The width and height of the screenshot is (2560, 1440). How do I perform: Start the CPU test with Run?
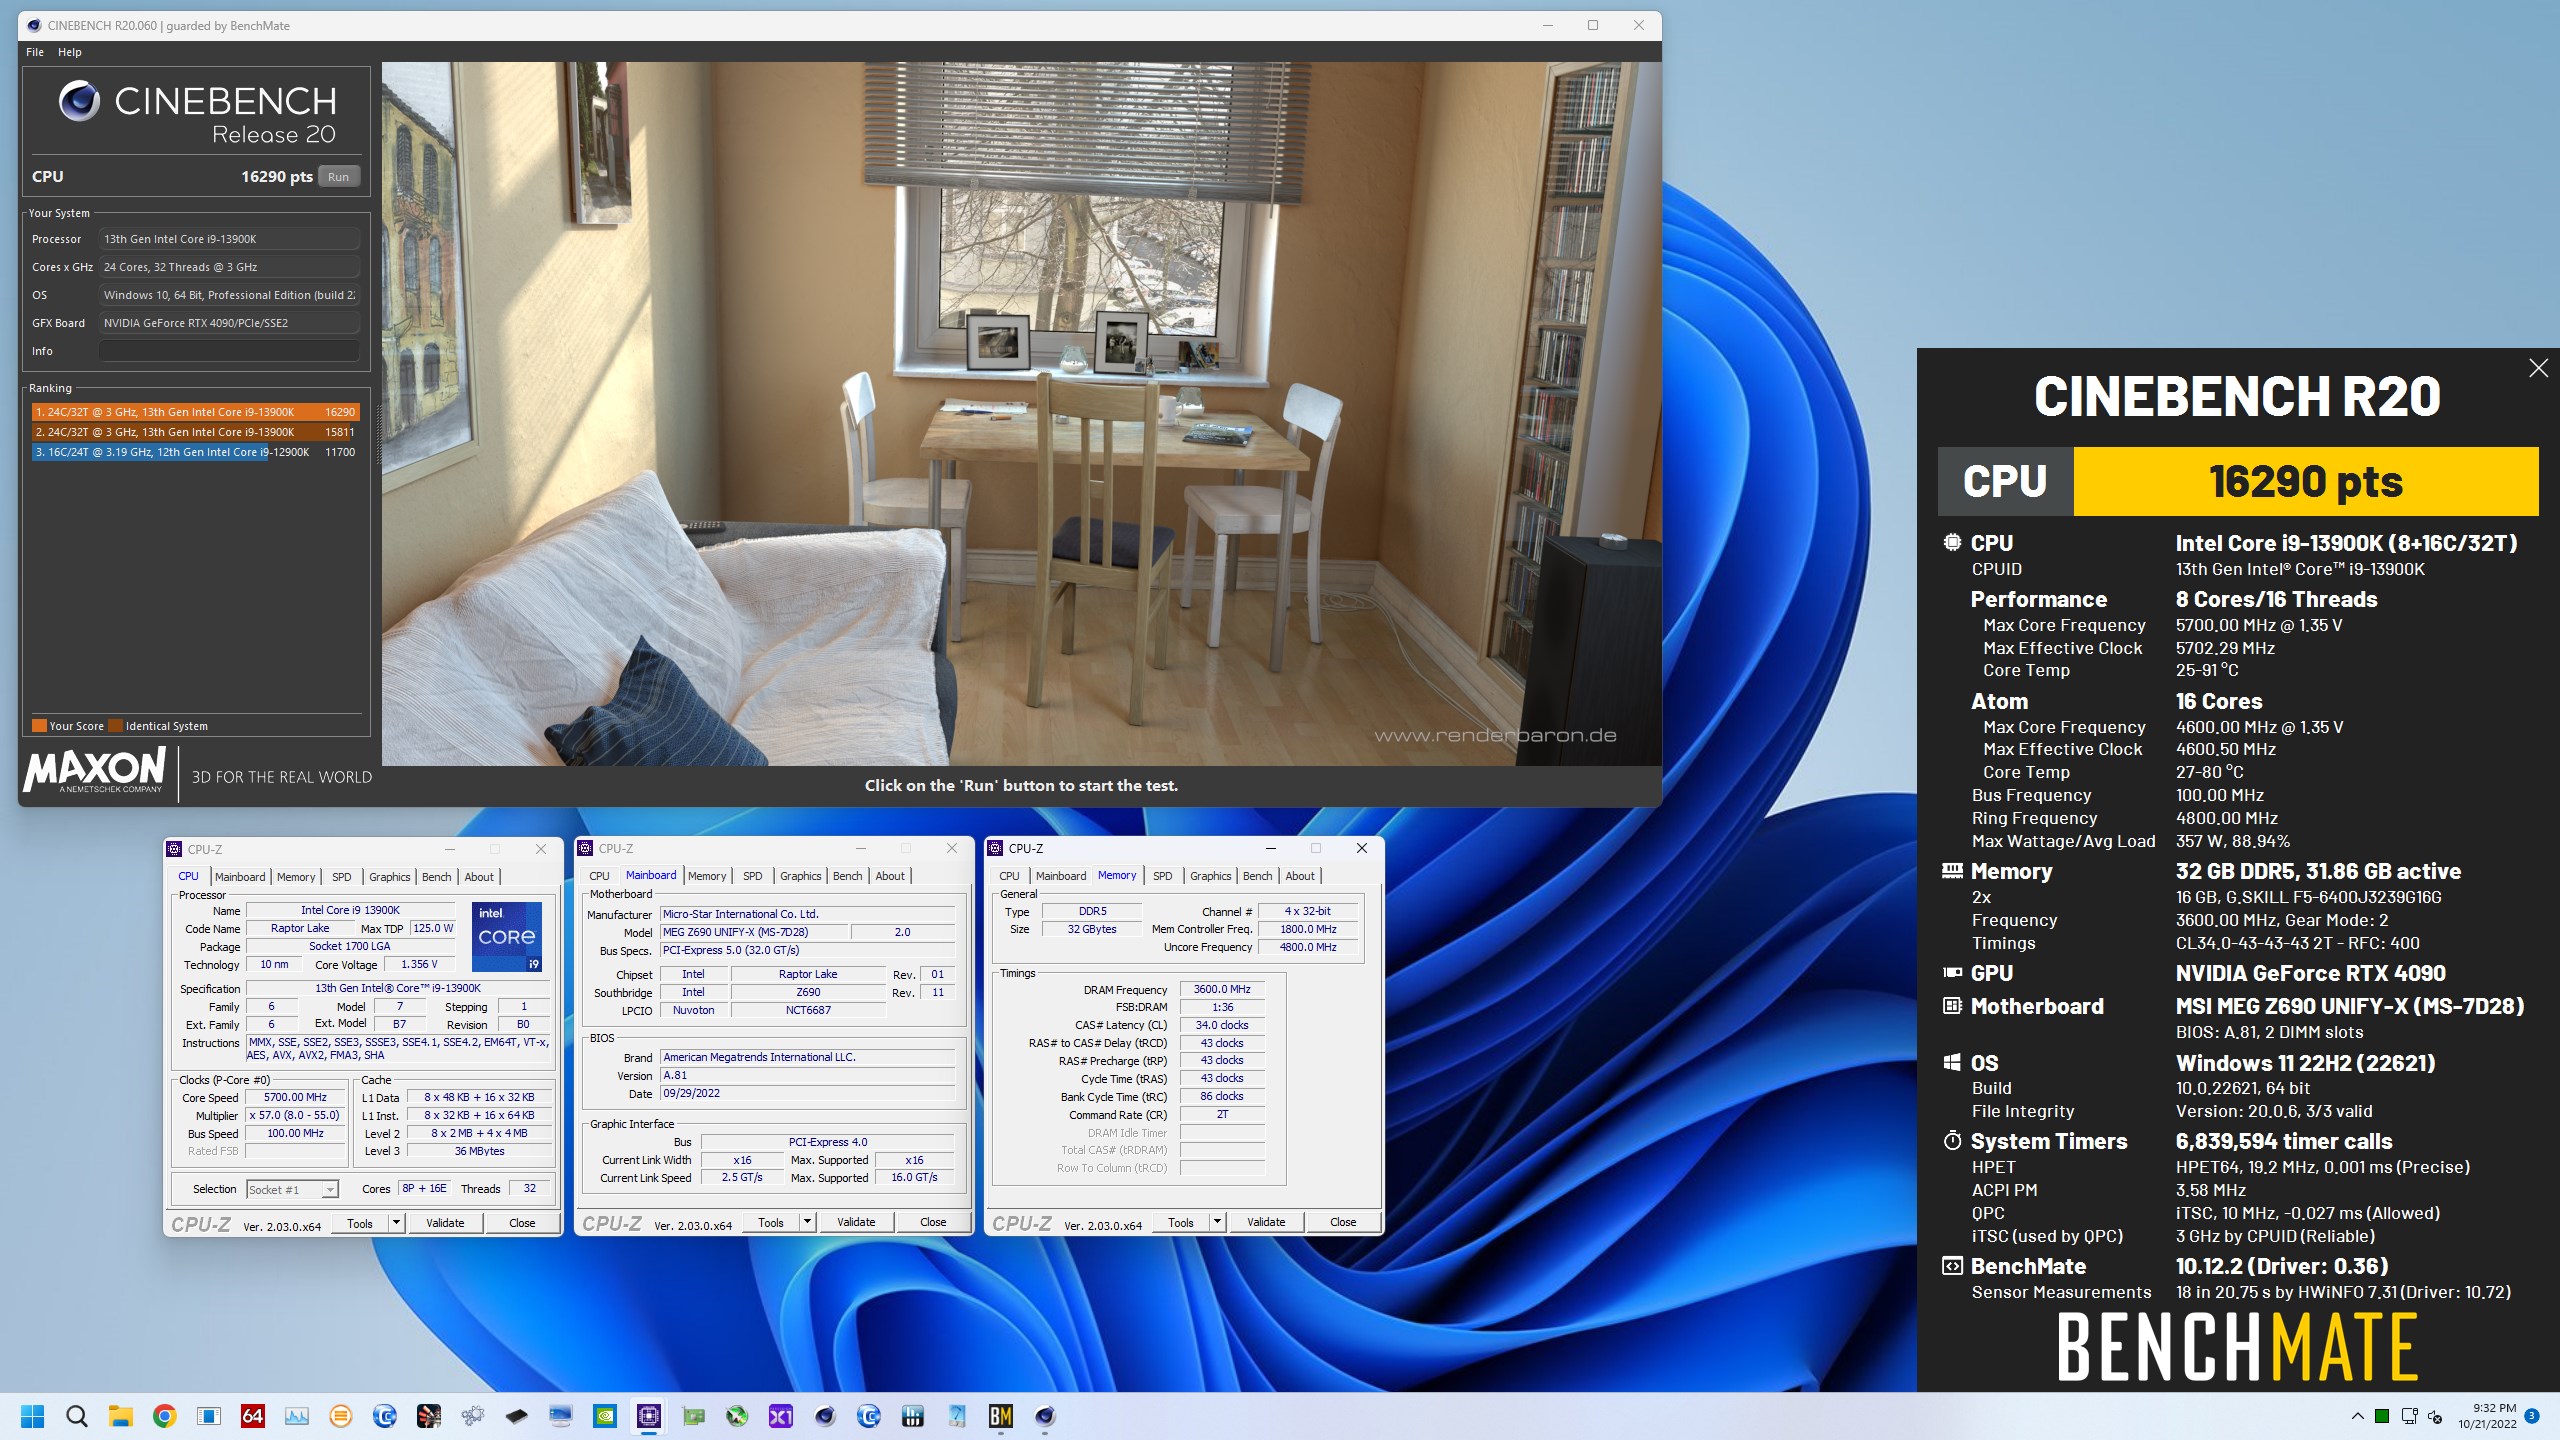pos(339,177)
